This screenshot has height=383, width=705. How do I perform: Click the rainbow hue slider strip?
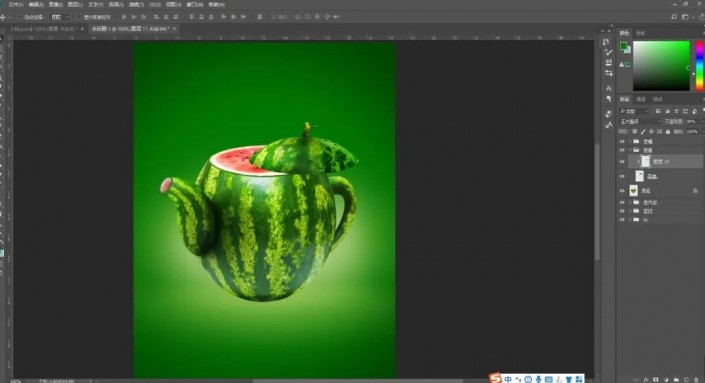(x=700, y=66)
